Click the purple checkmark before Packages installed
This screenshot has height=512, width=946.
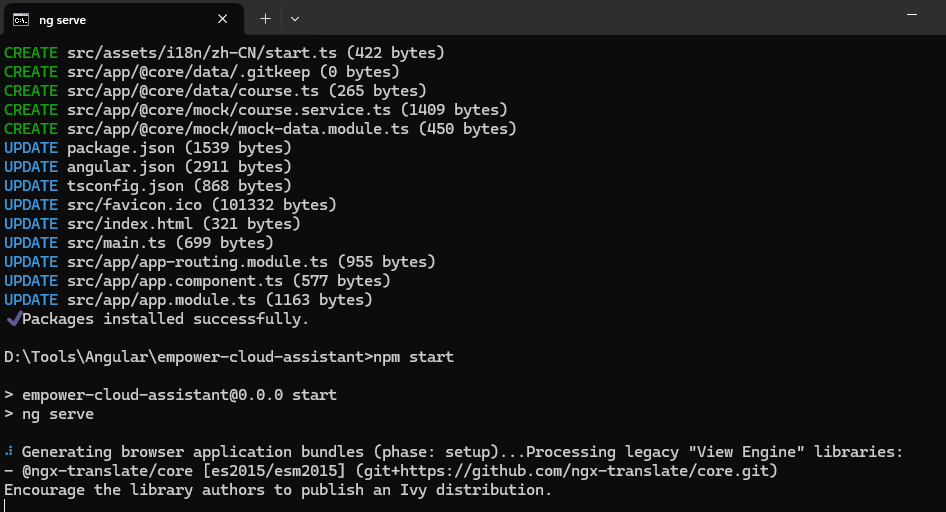pos(13,319)
